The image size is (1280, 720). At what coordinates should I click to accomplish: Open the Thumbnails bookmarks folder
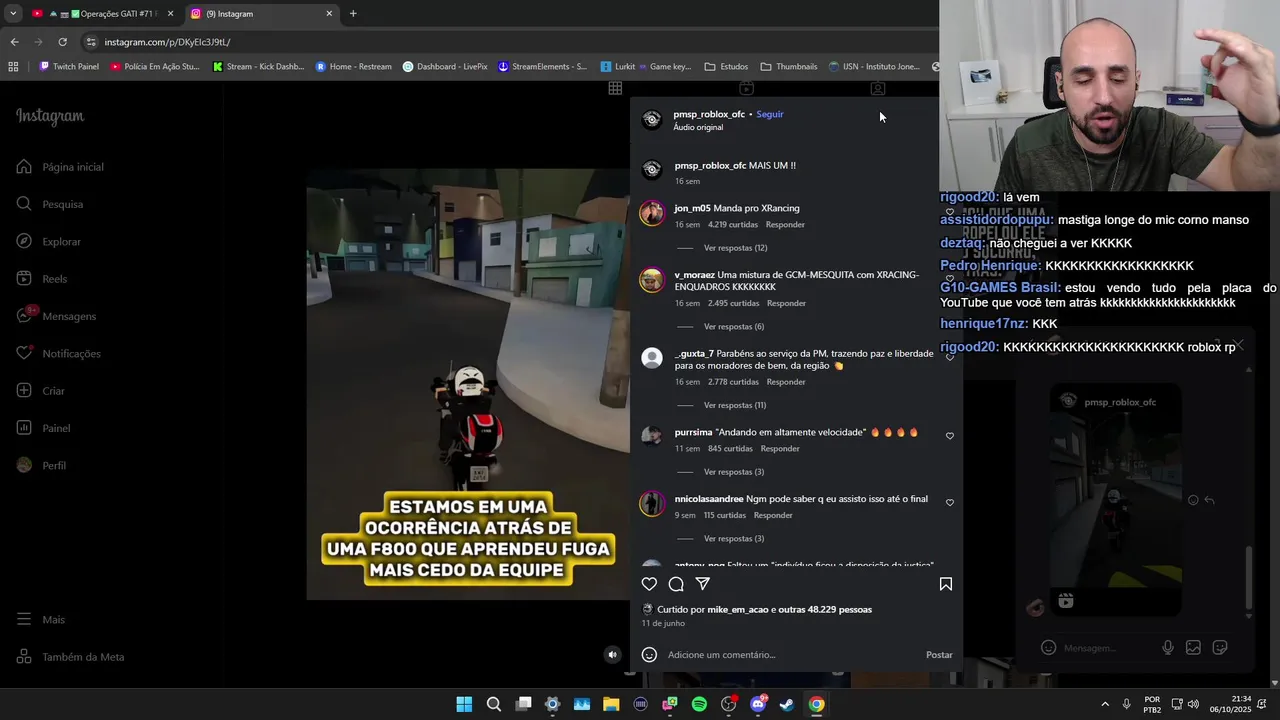click(x=788, y=67)
